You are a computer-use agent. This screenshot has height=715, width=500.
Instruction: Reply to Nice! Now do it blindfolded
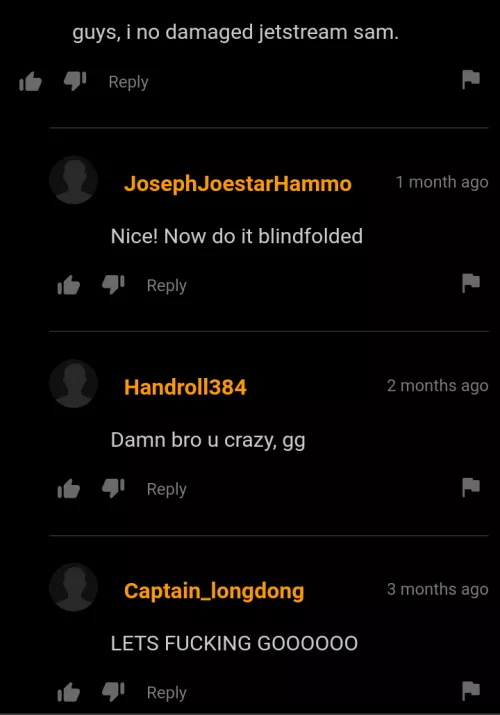166,285
